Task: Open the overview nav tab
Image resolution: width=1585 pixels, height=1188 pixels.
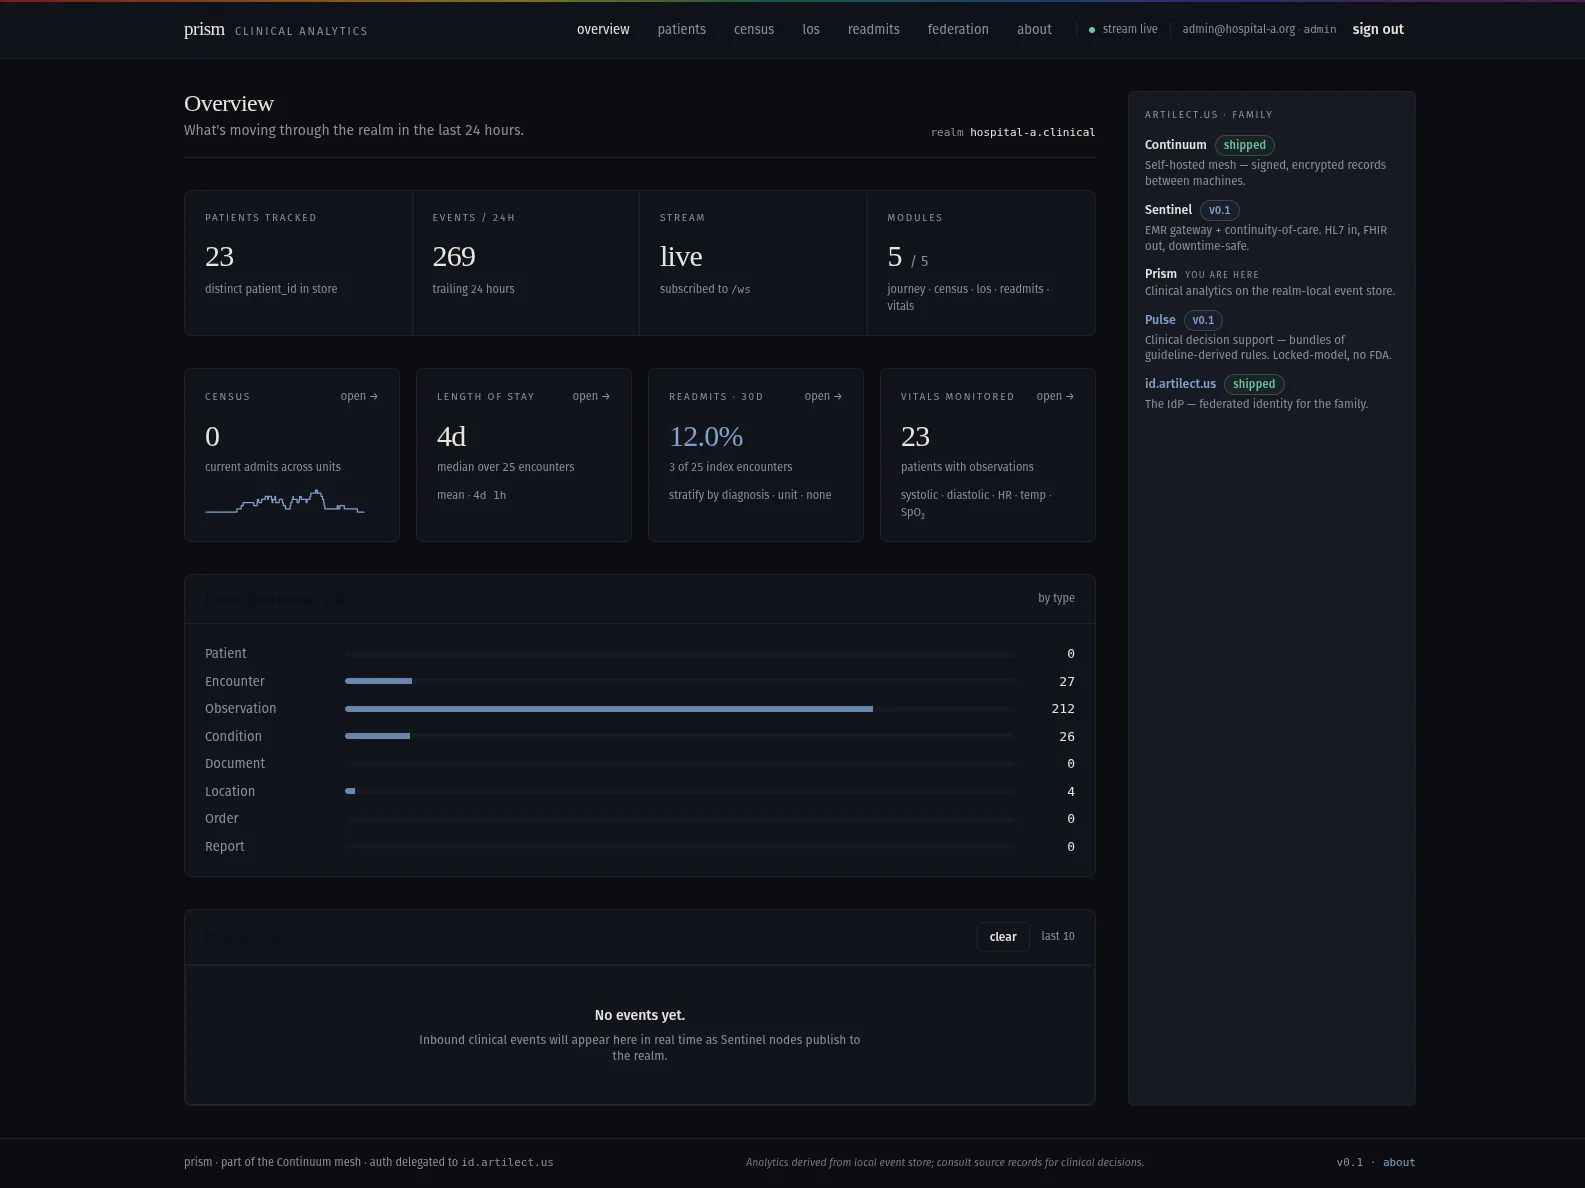Action: [x=603, y=29]
